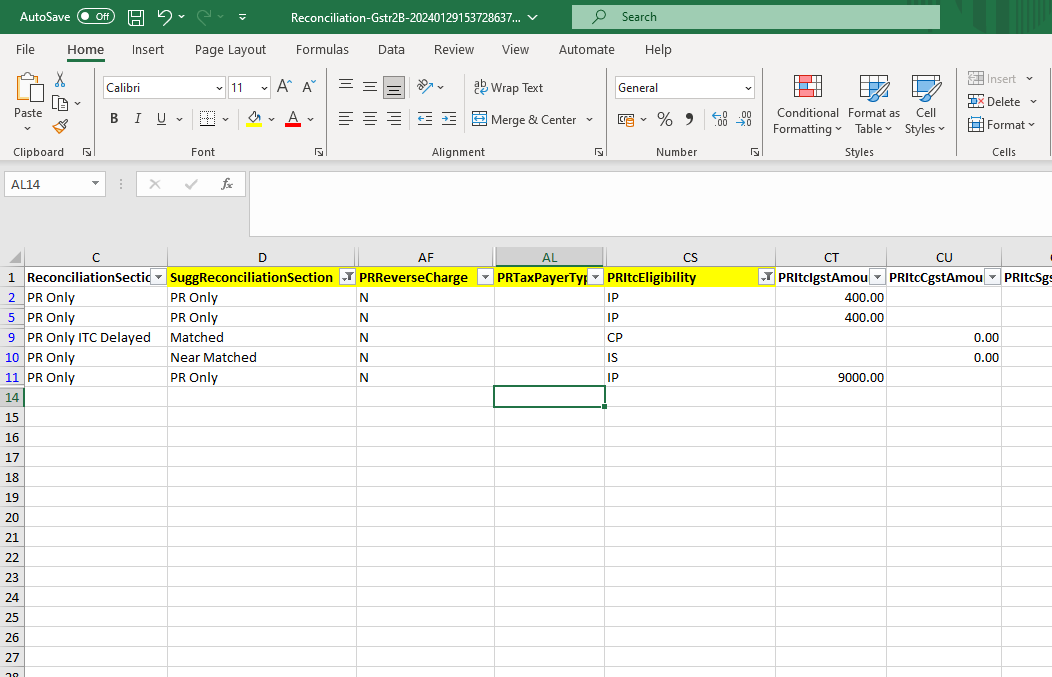Screen dimensions: 1052x677
Task: Undo the last action
Action: coord(164,17)
